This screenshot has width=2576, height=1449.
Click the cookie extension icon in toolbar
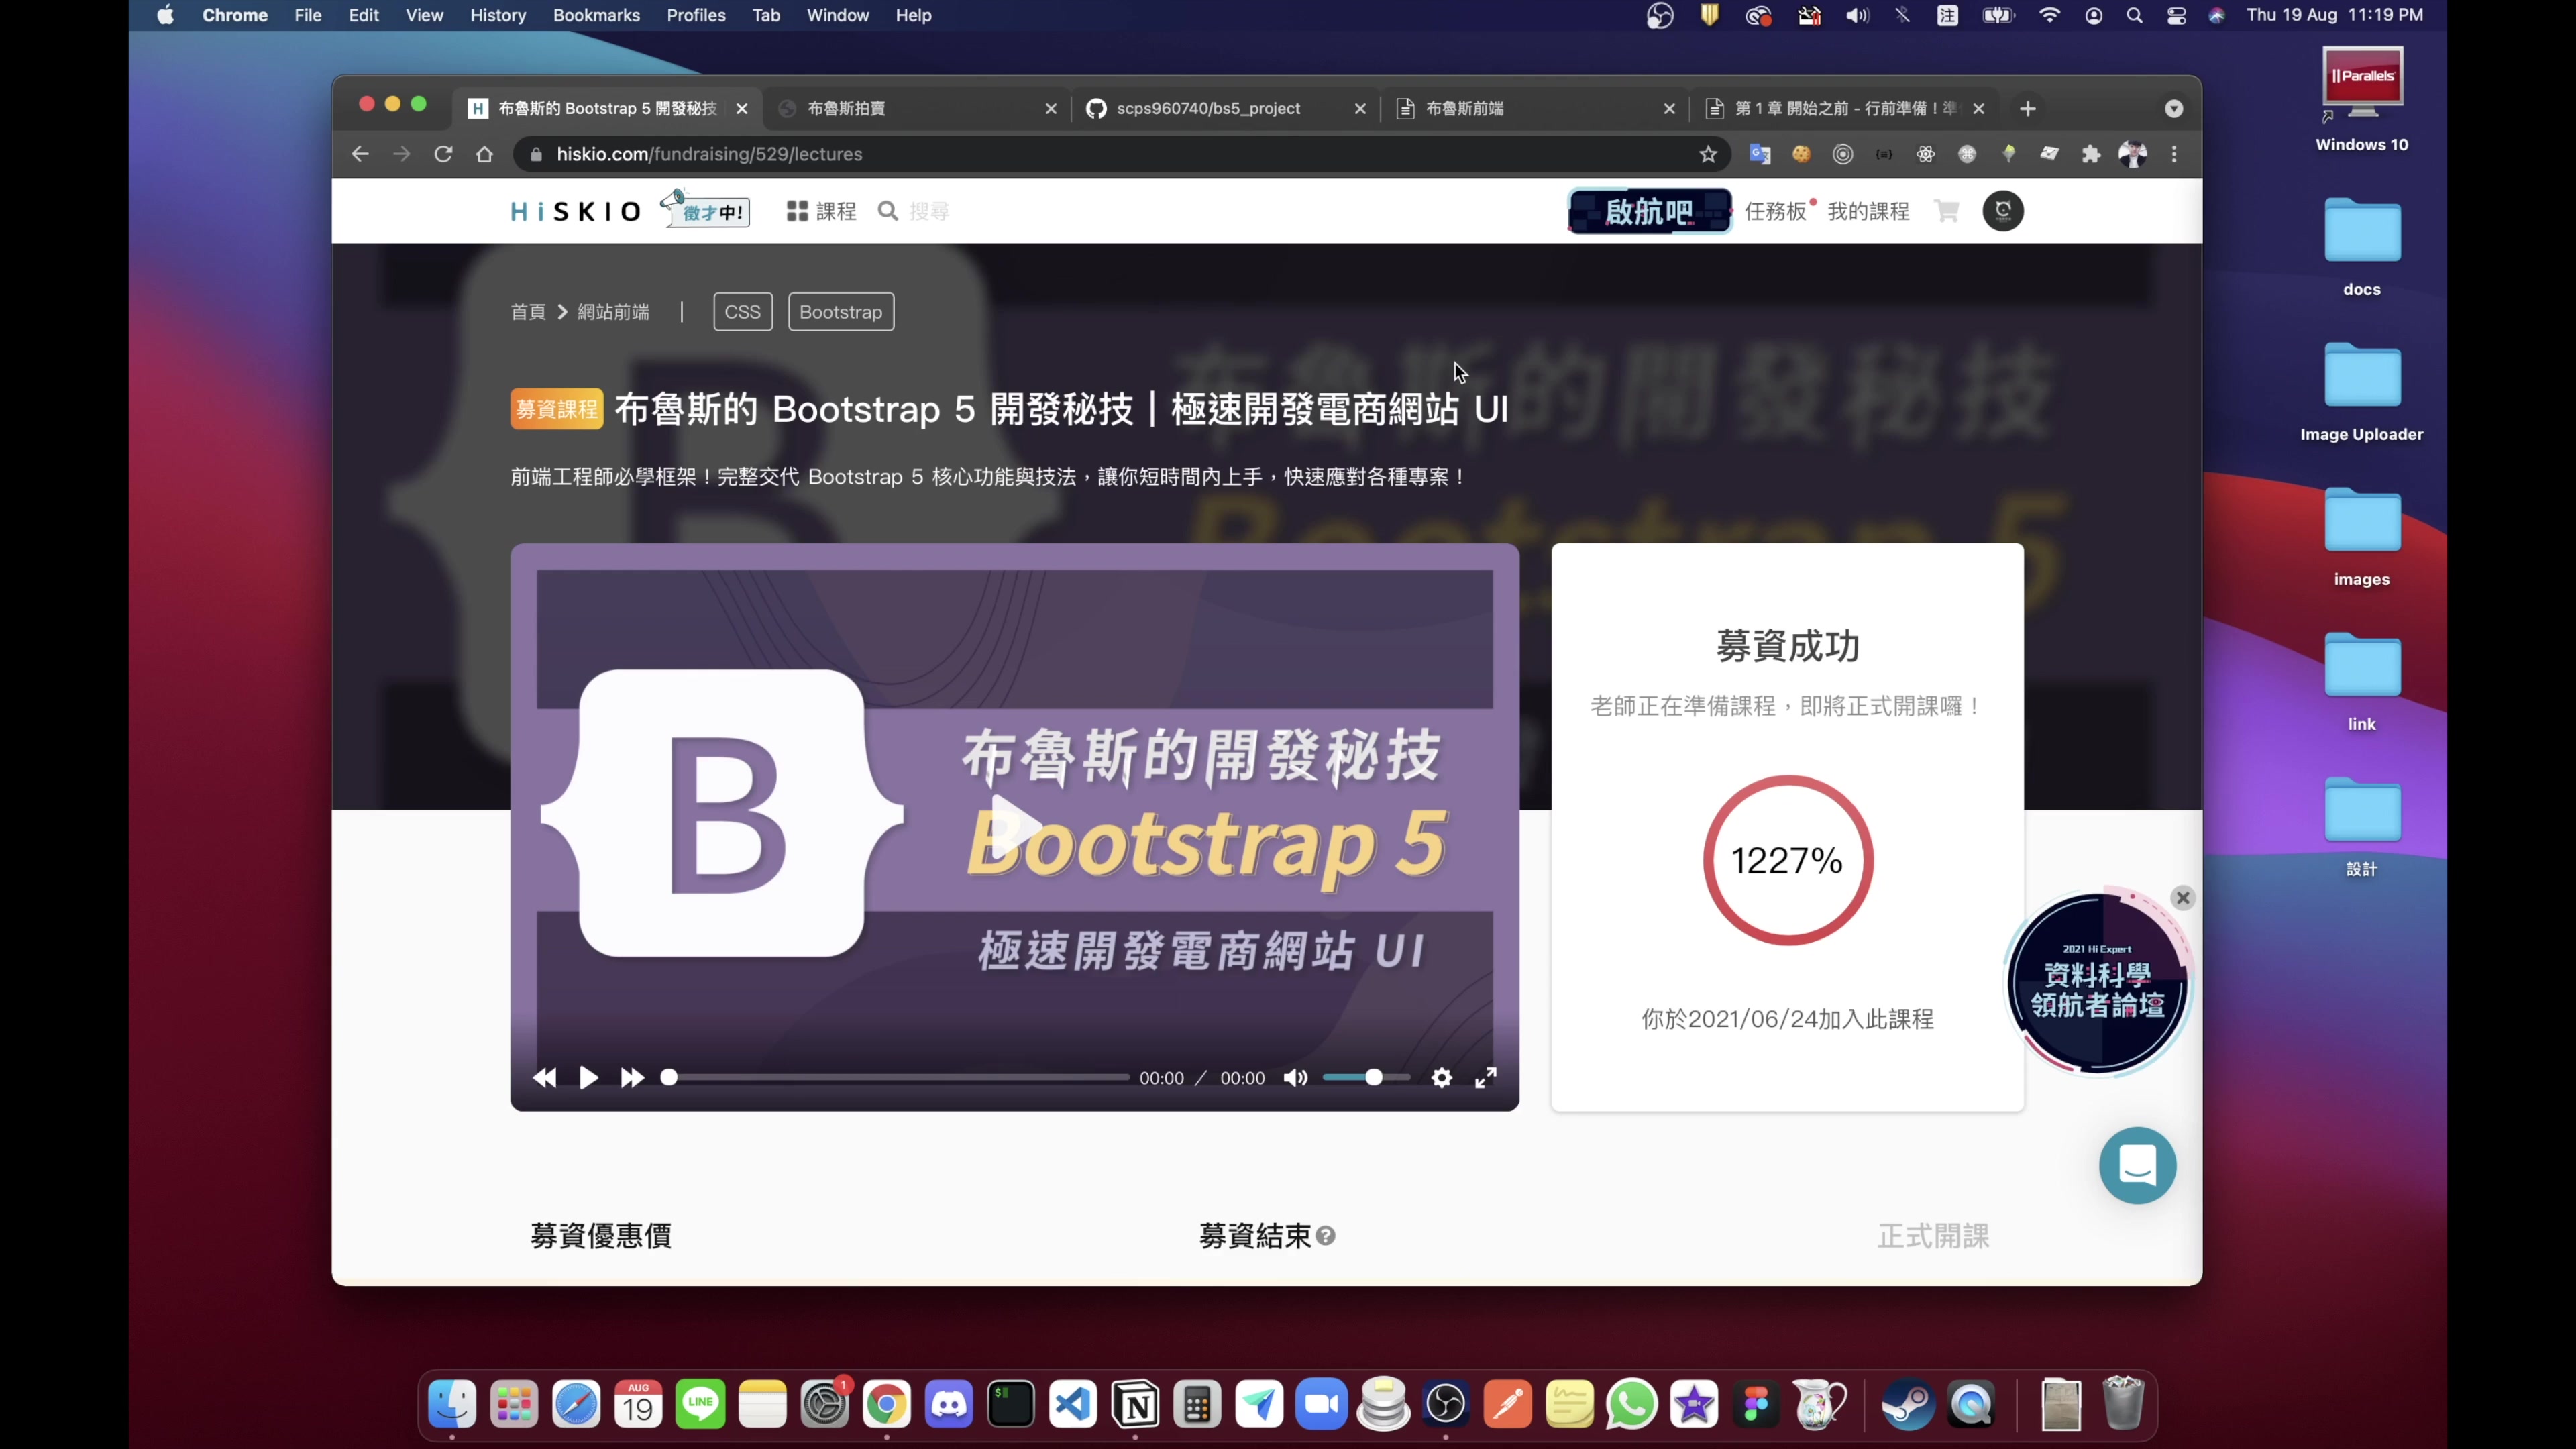[x=1801, y=154]
